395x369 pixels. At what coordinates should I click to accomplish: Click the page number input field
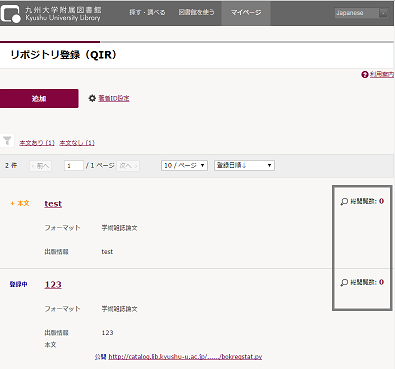74,166
